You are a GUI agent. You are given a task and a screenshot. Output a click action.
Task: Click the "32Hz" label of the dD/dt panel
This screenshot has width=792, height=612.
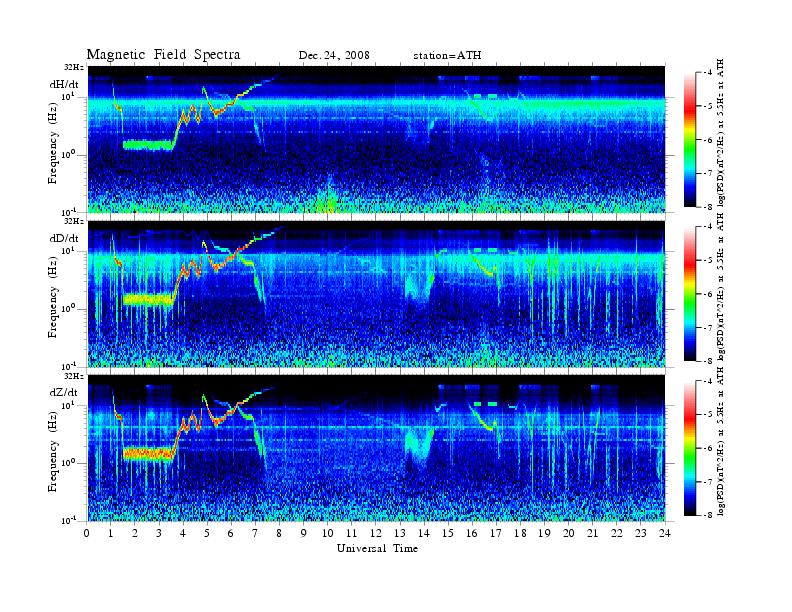[74, 221]
